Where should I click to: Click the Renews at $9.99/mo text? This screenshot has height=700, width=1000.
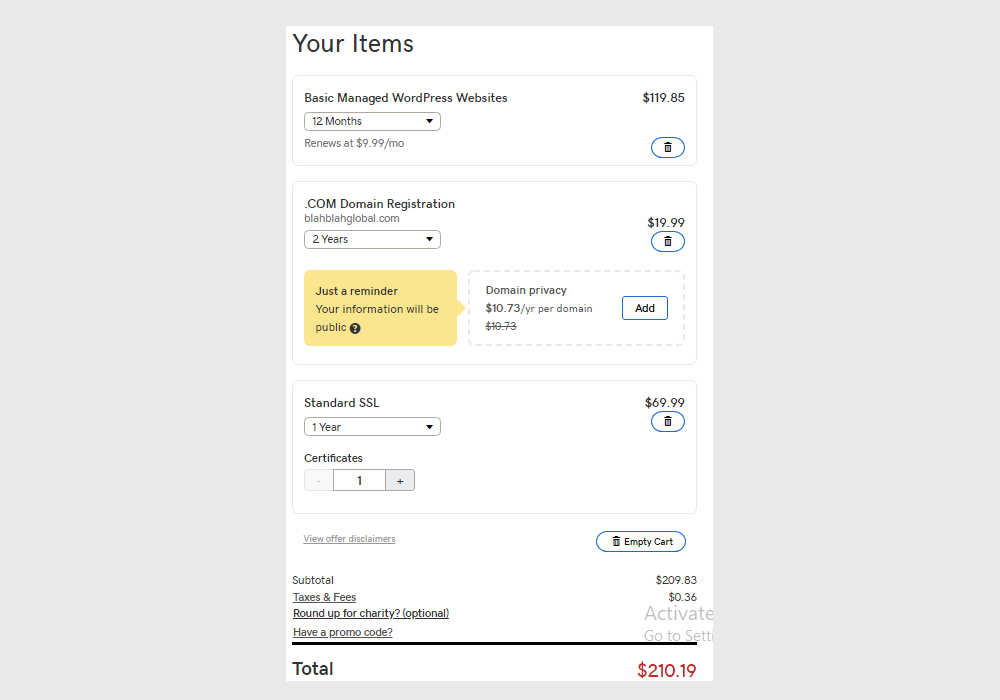[354, 143]
